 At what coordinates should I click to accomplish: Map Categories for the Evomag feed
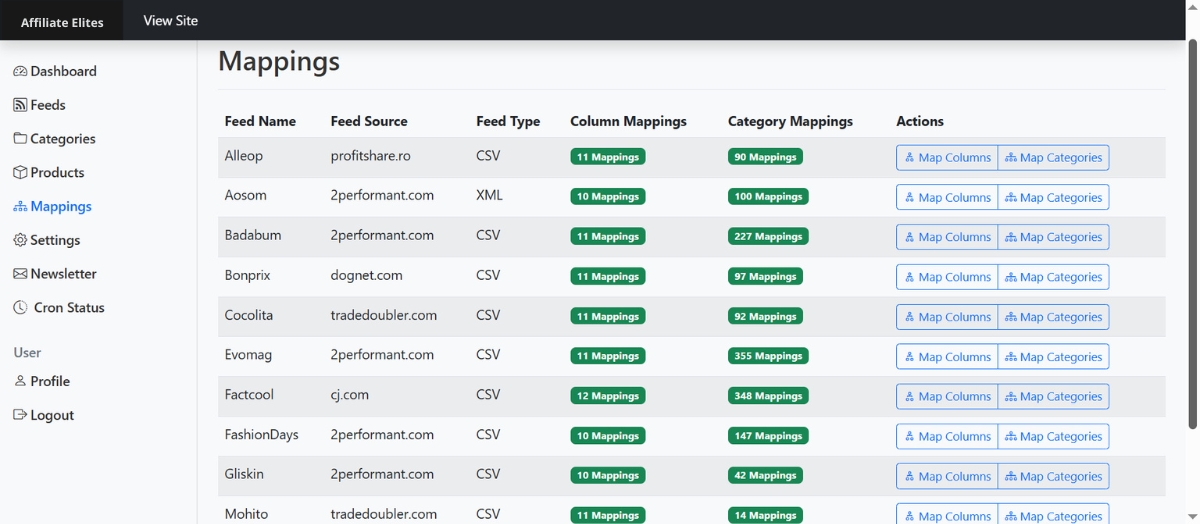[x=1053, y=357]
